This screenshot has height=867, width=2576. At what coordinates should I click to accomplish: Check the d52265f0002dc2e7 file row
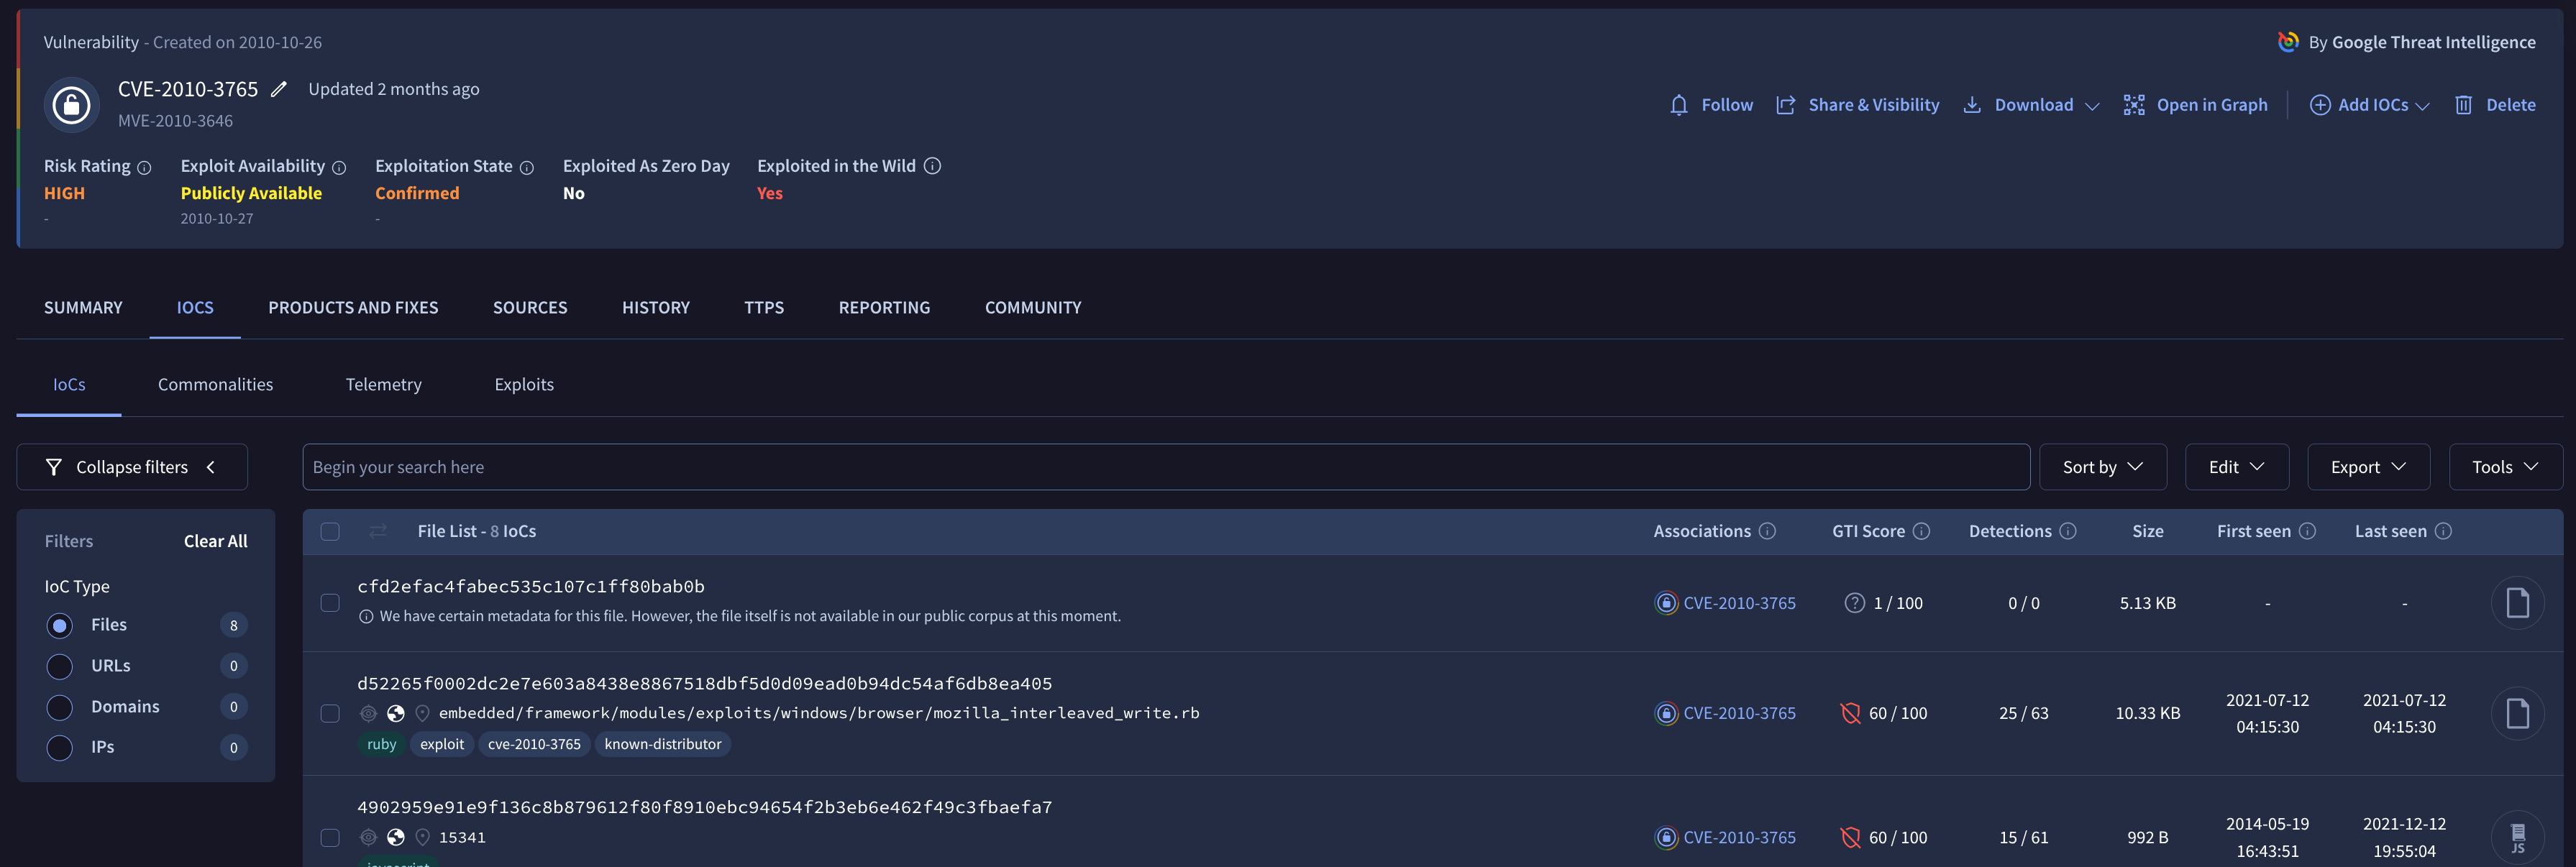pyautogui.click(x=330, y=713)
